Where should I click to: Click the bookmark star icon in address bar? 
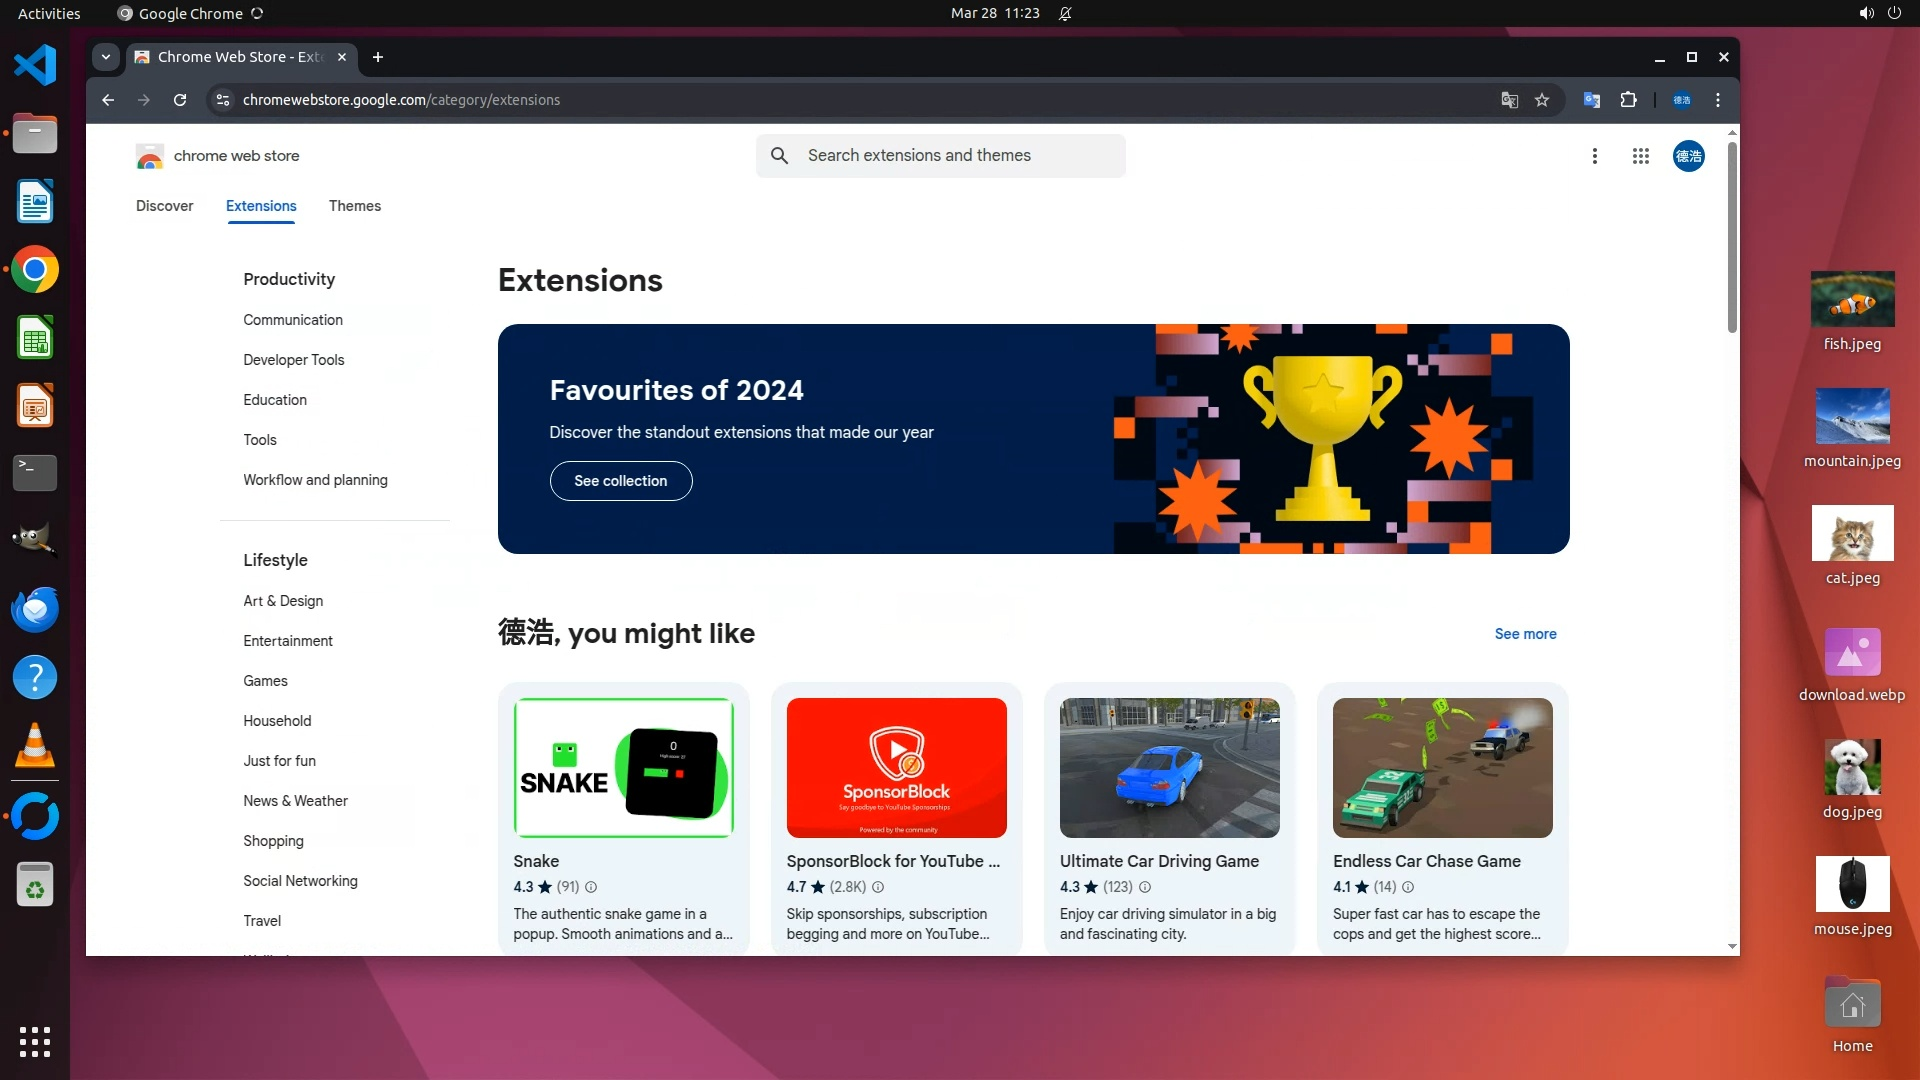point(1542,100)
